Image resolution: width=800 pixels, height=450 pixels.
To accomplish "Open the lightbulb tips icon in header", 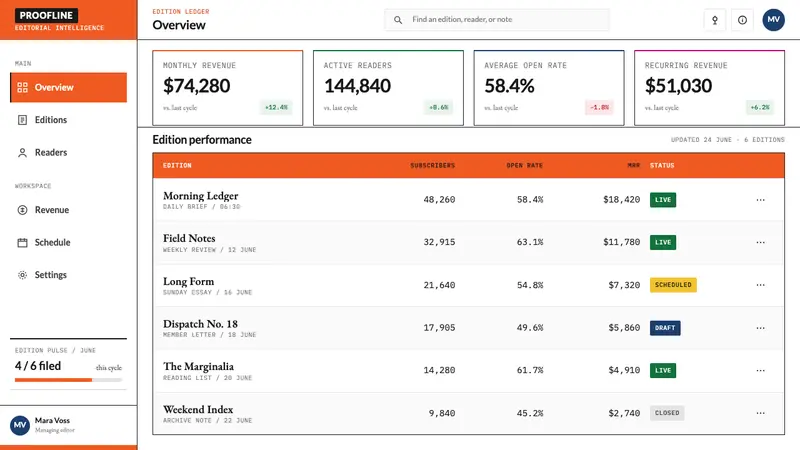I will click(715, 20).
